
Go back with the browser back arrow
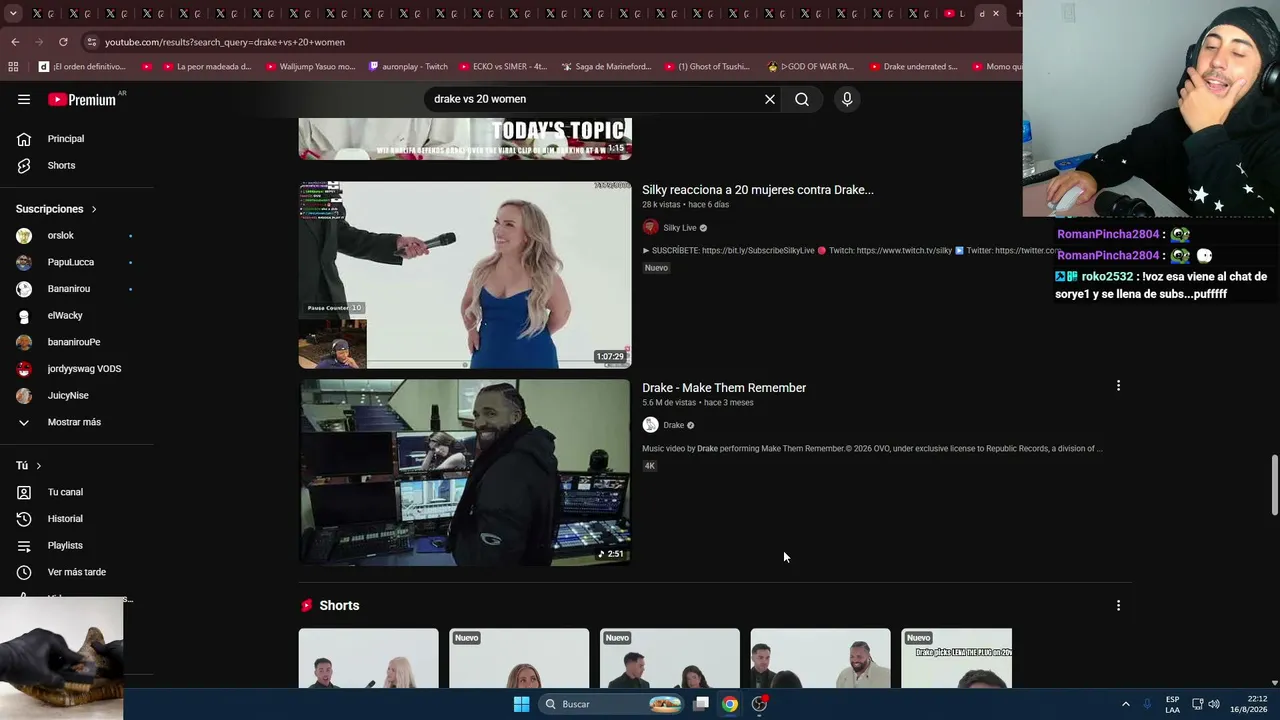point(15,42)
